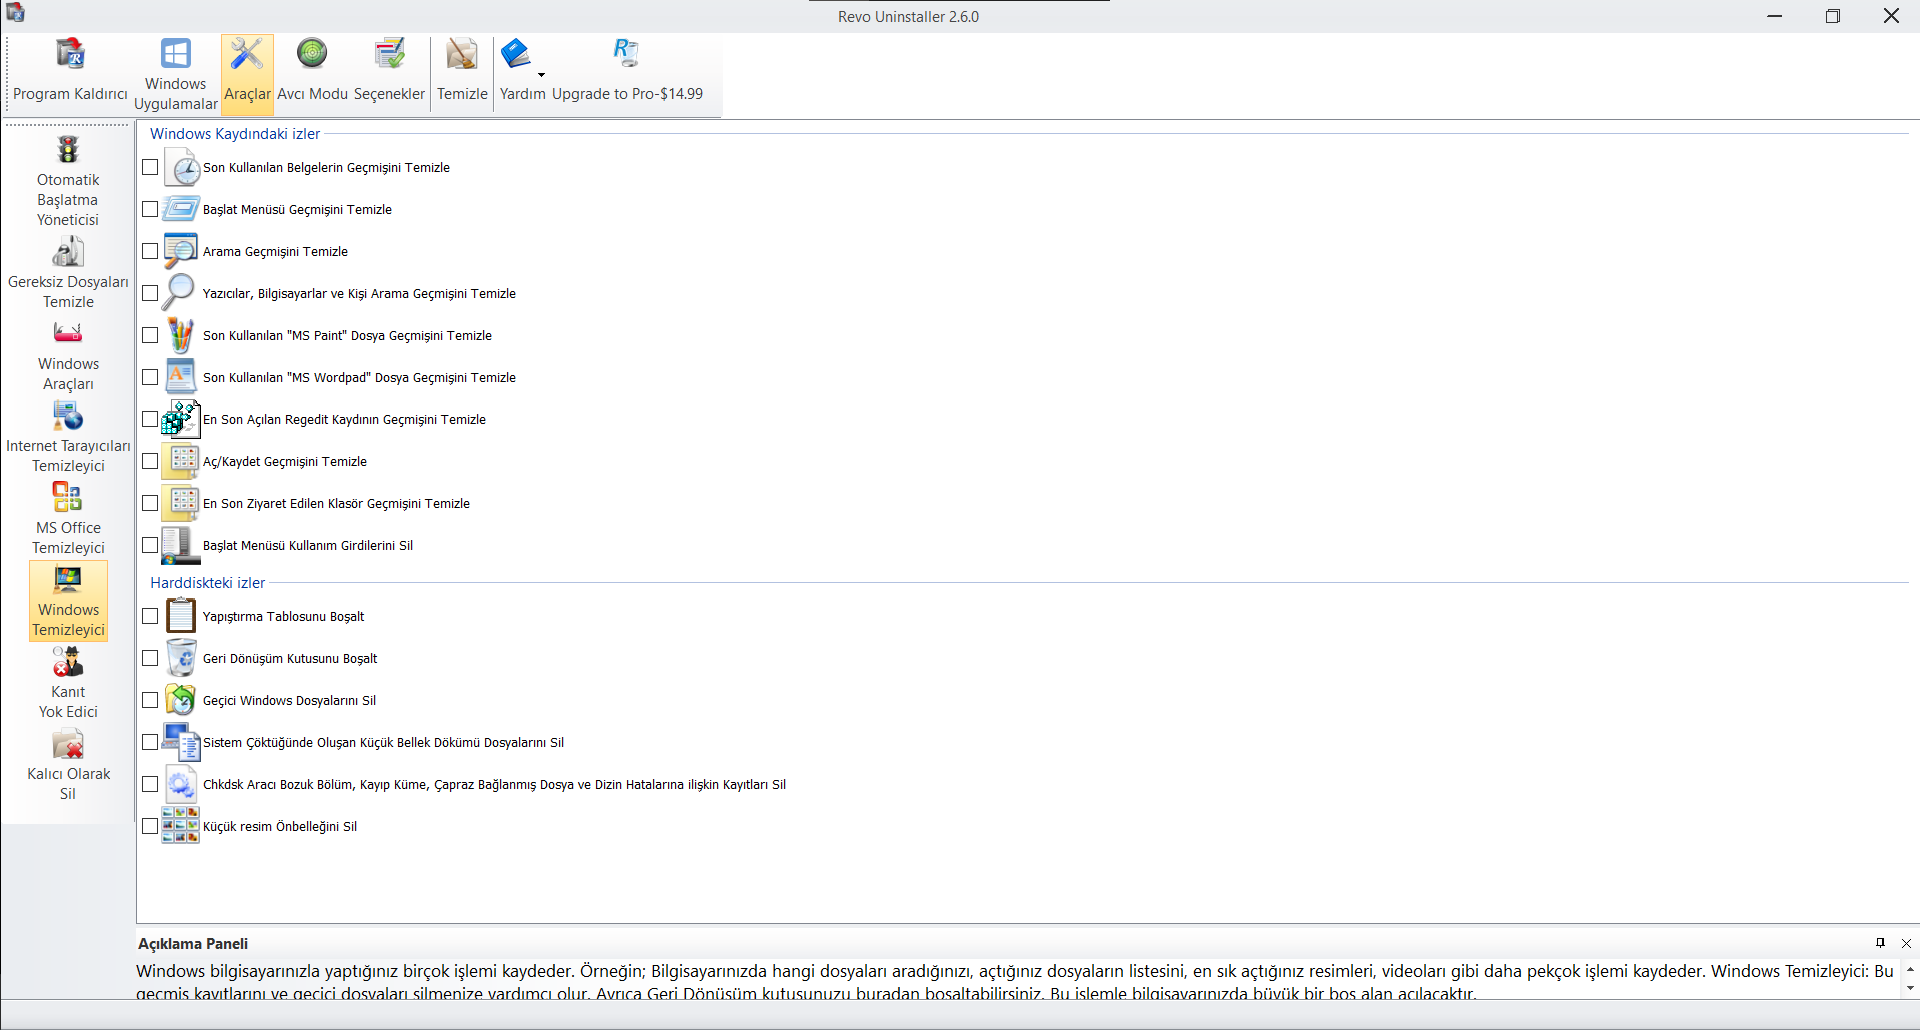Check MS Paint Dosya Geçmişini Temizle

[150, 335]
